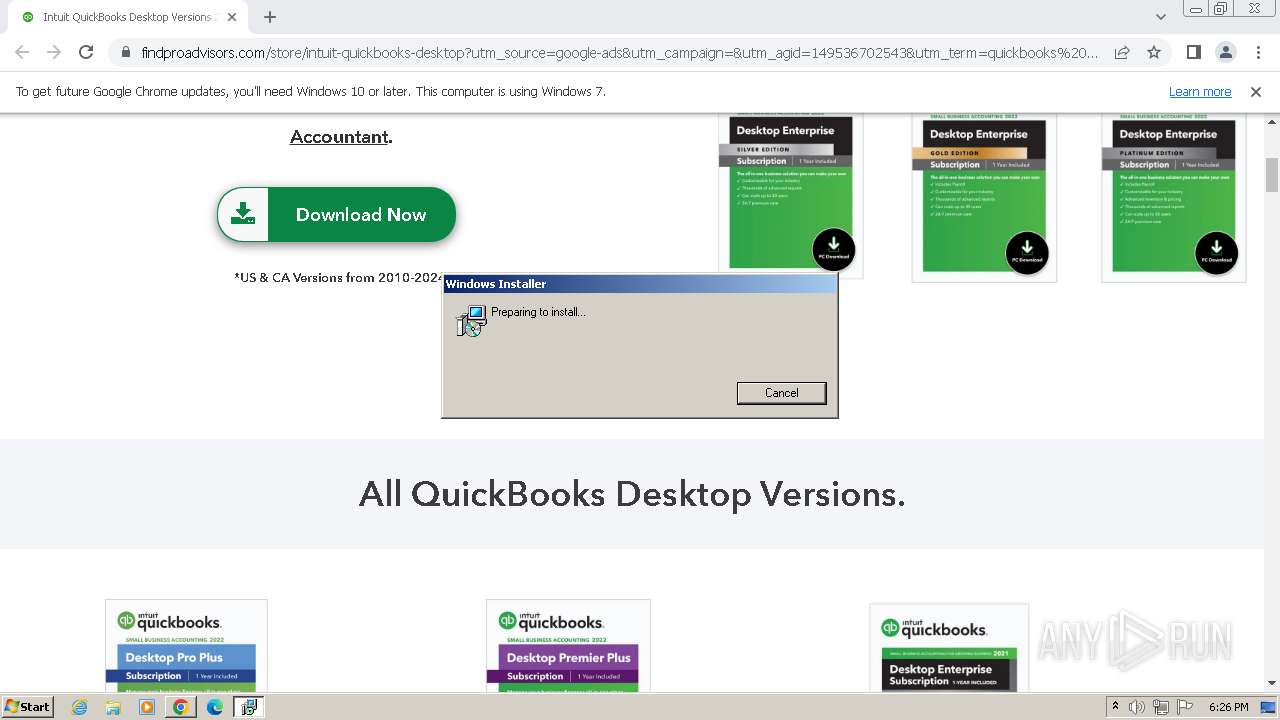The width and height of the screenshot is (1280, 720).
Task: Bookmark this page with the star icon
Action: click(1154, 52)
